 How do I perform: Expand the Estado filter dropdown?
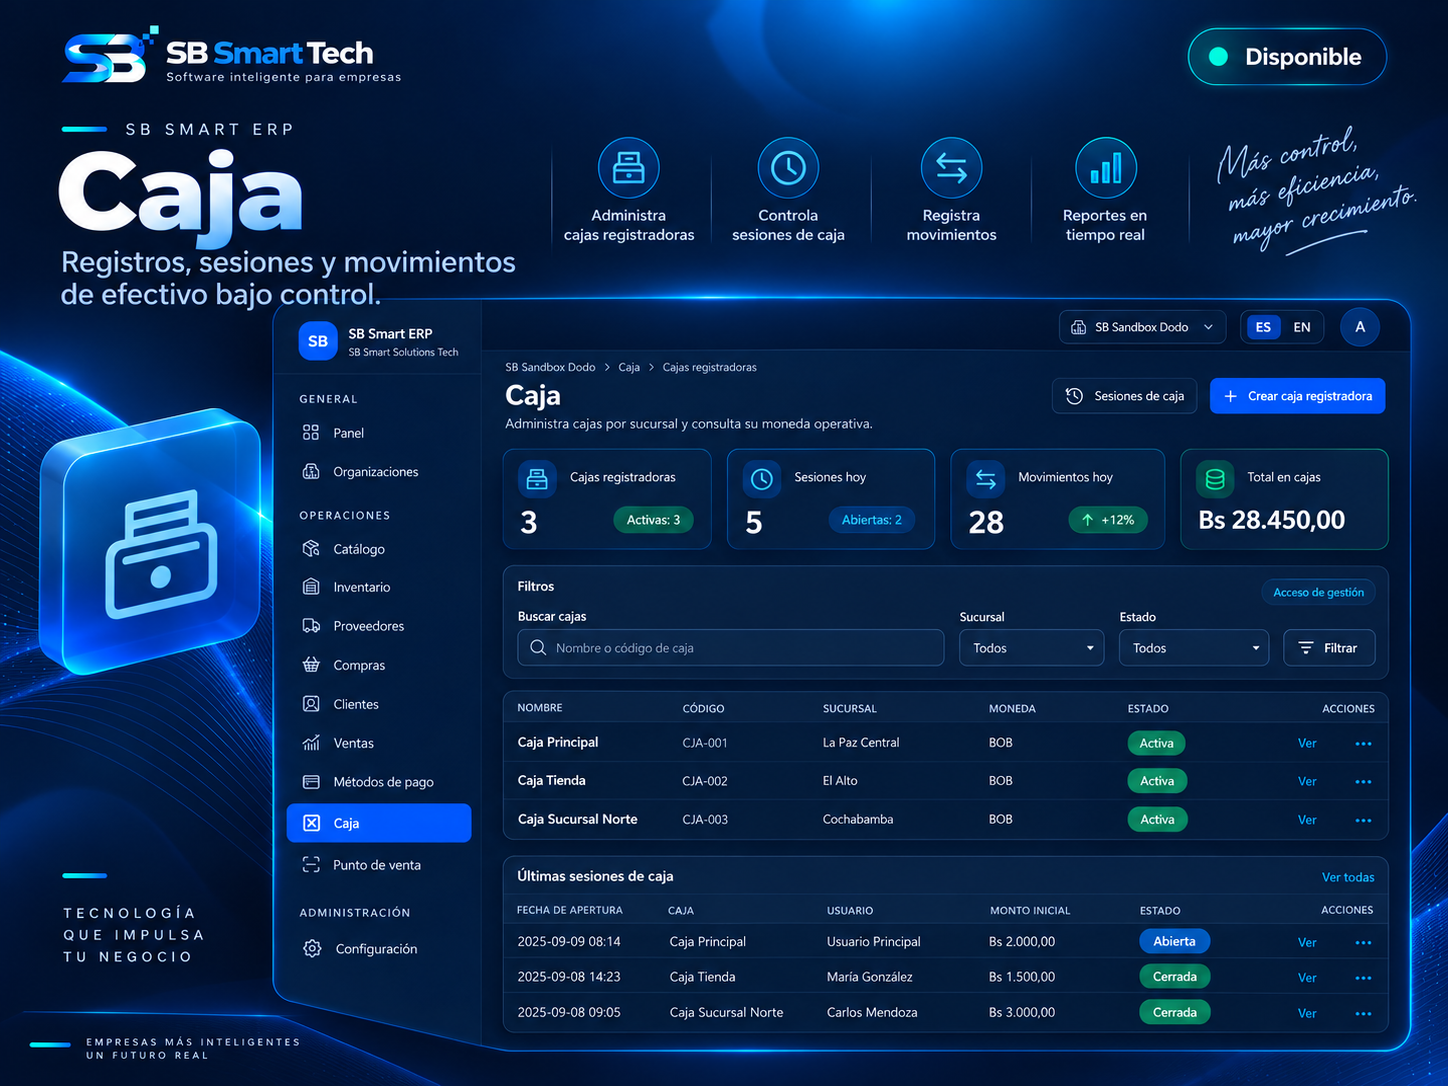(x=1194, y=648)
